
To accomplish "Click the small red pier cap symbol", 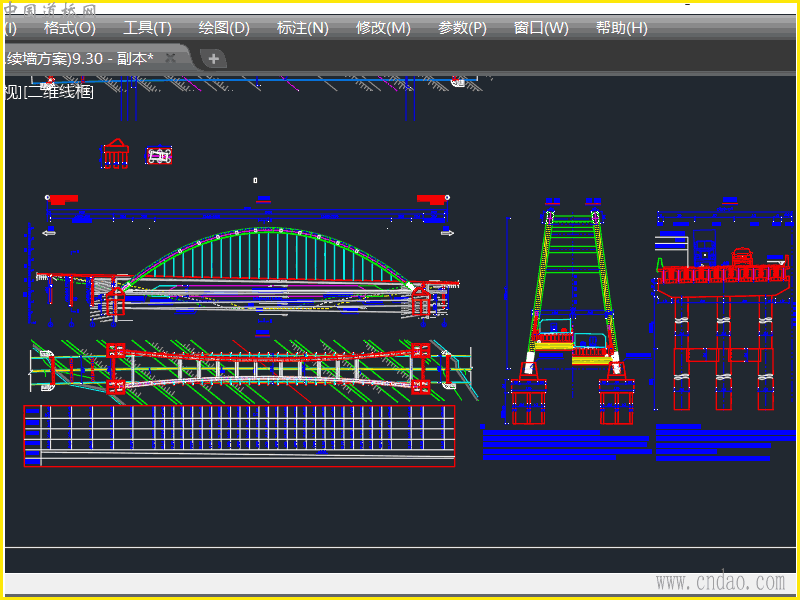I will [117, 153].
